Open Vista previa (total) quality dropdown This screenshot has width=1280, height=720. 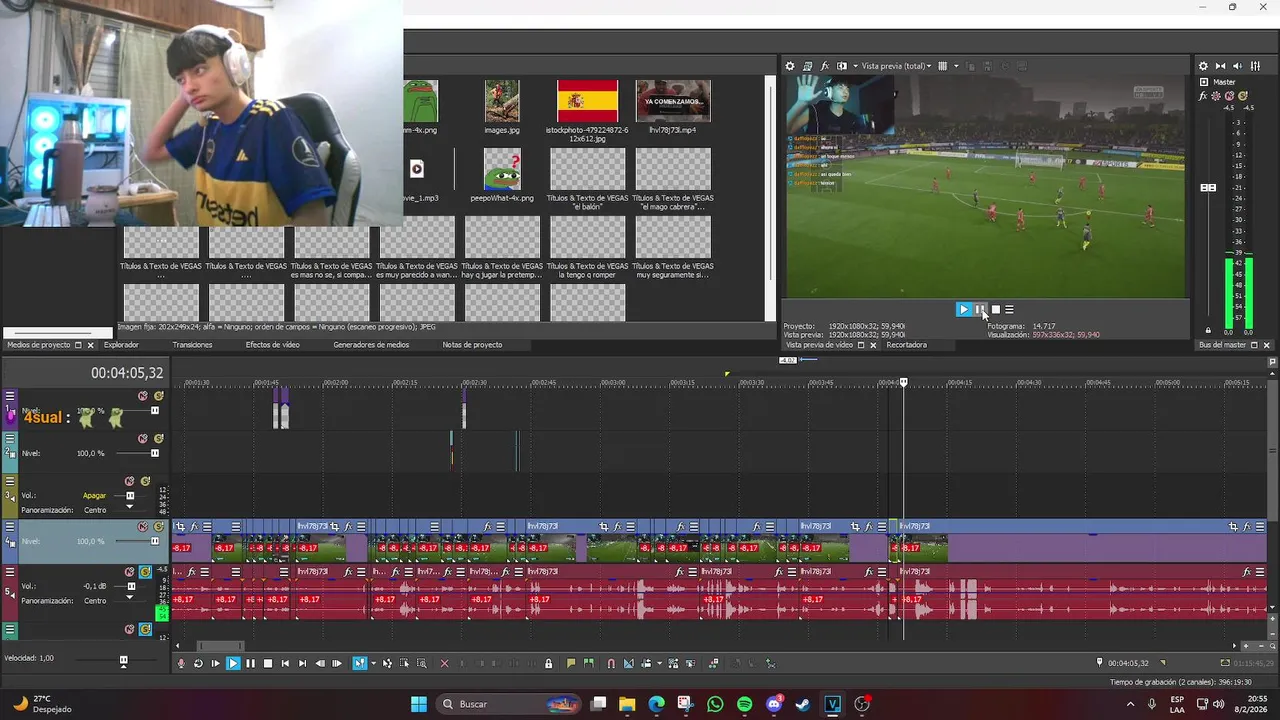897,66
